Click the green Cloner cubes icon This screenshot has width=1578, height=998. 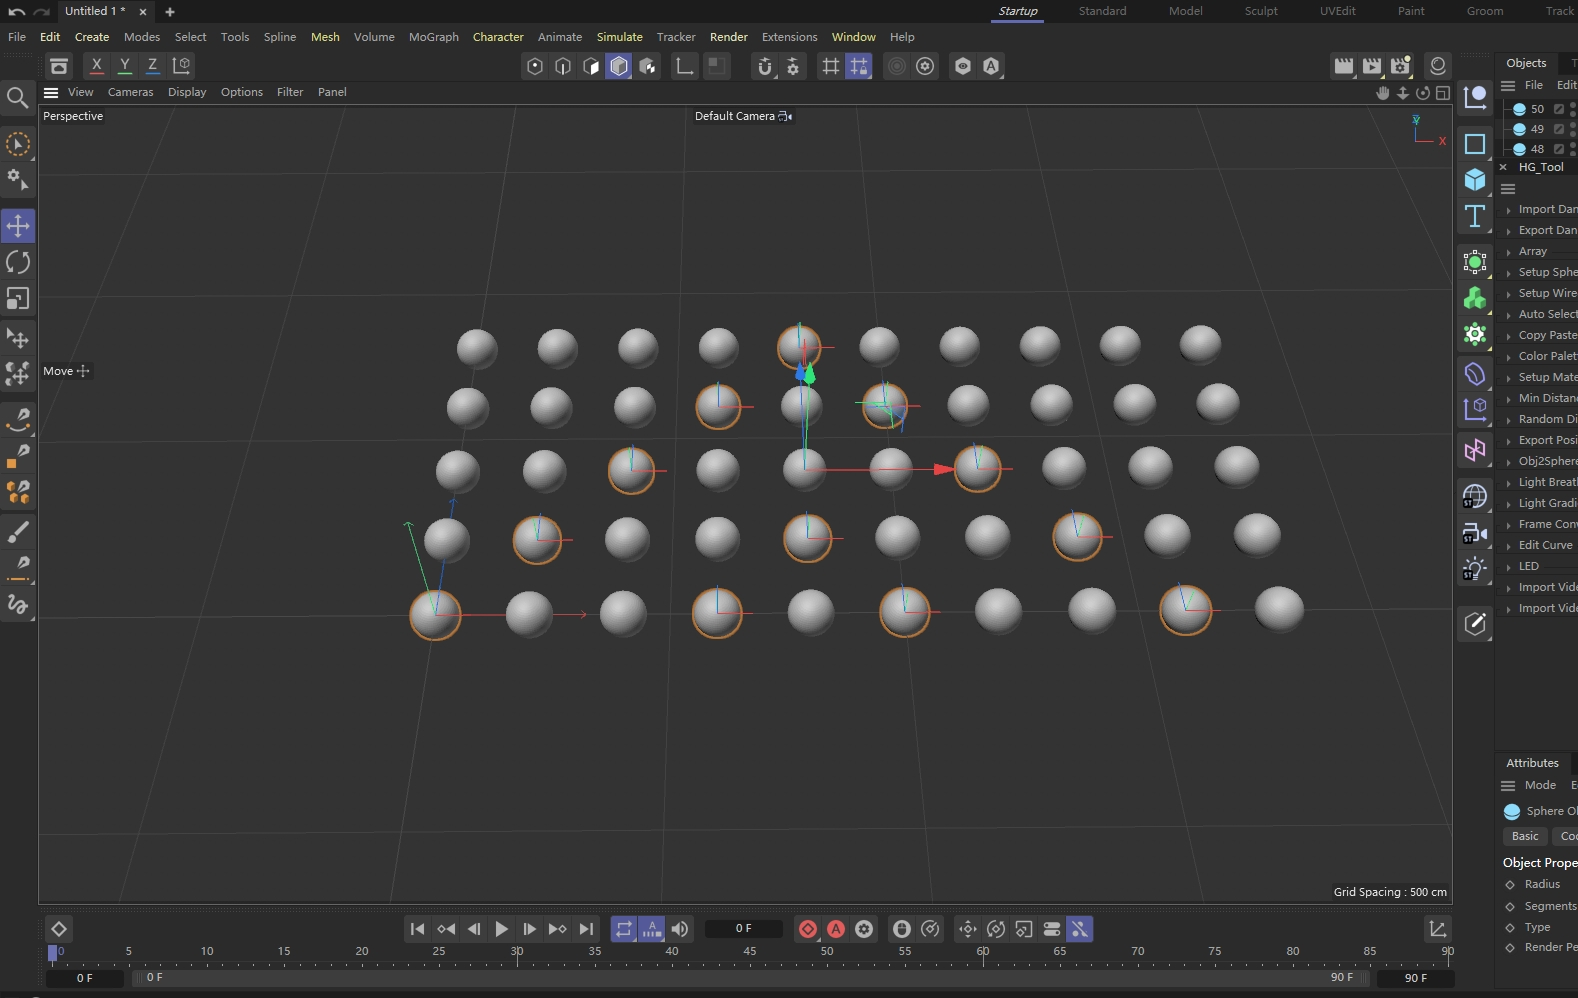tap(1475, 298)
